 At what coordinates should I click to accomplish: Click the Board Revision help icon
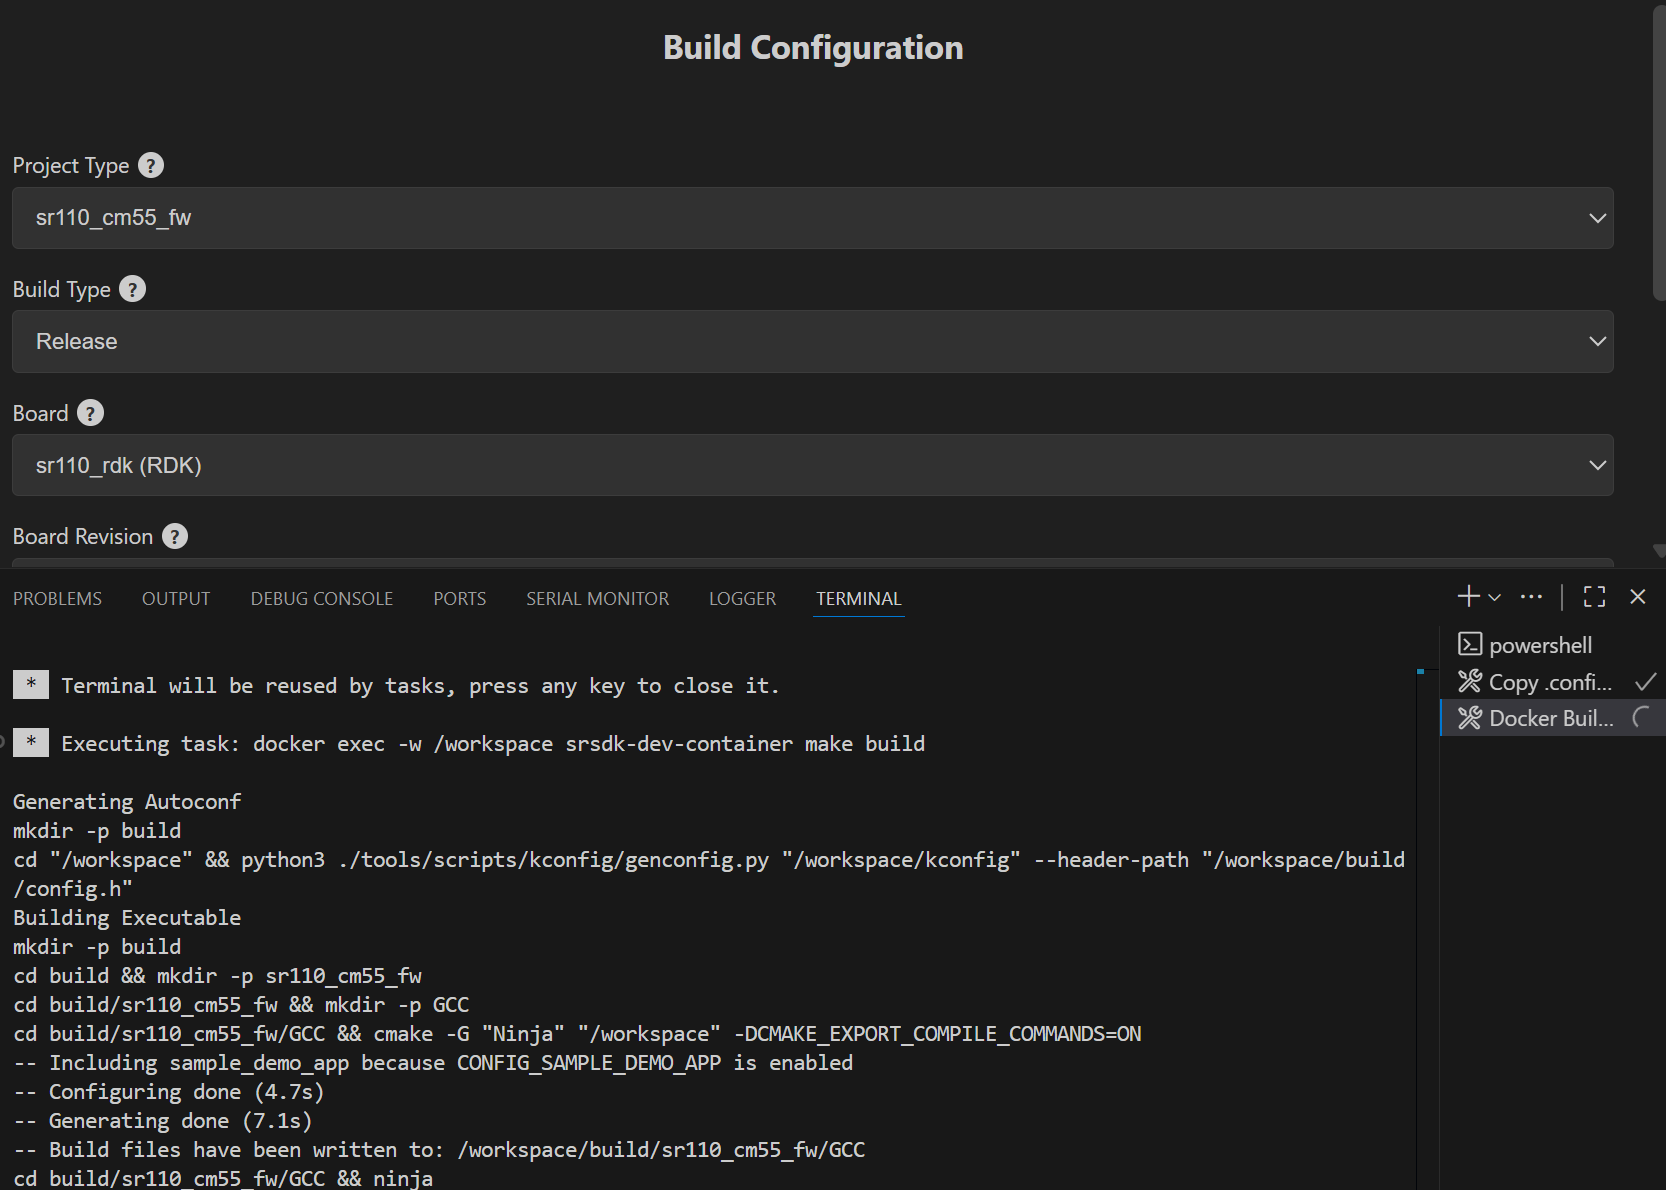[x=175, y=537]
